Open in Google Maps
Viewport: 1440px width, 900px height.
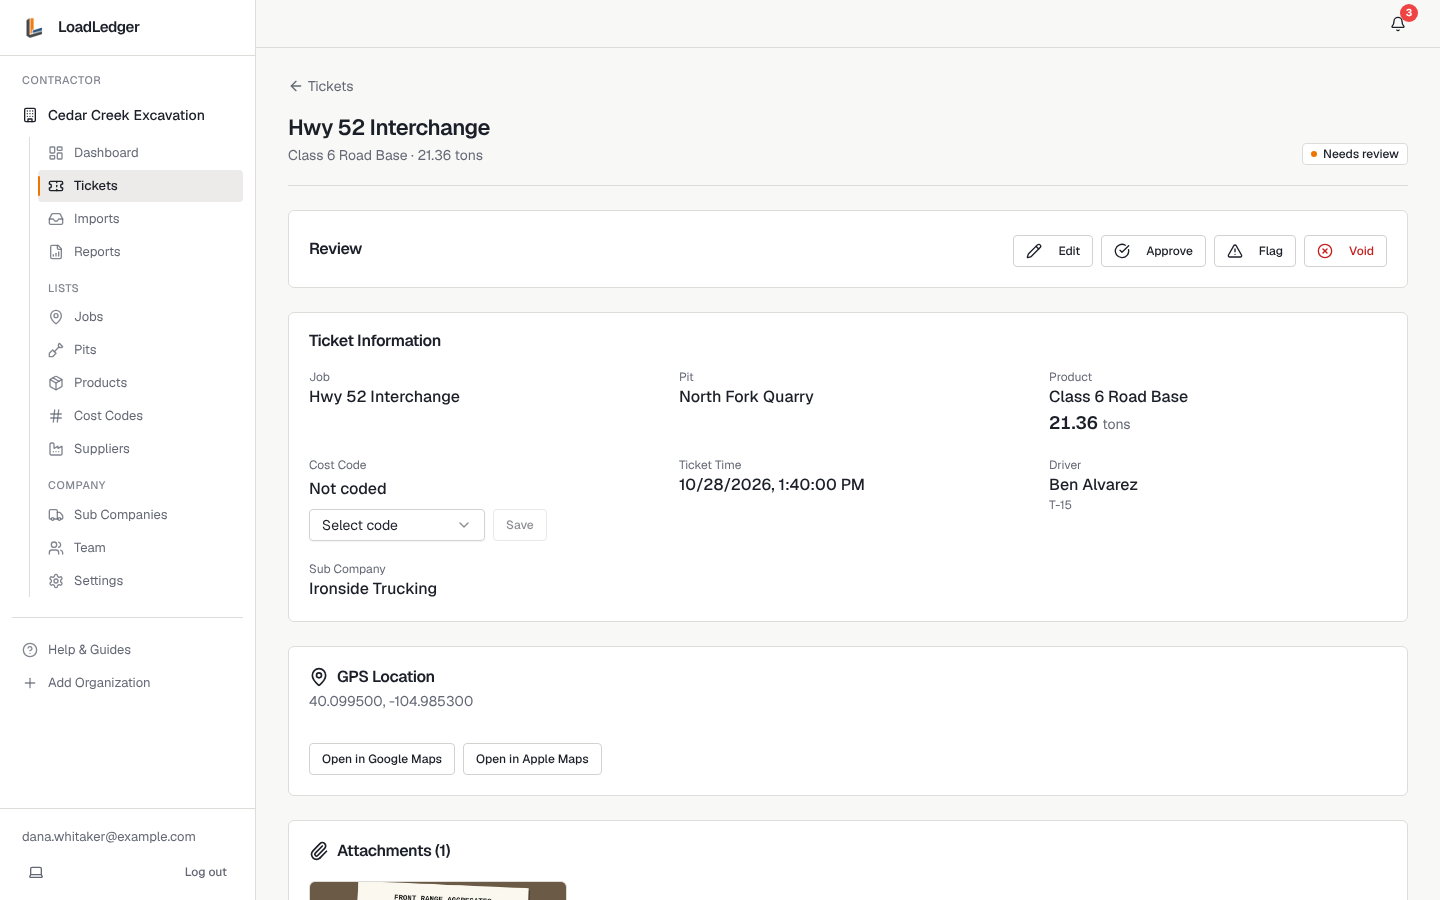[382, 759]
